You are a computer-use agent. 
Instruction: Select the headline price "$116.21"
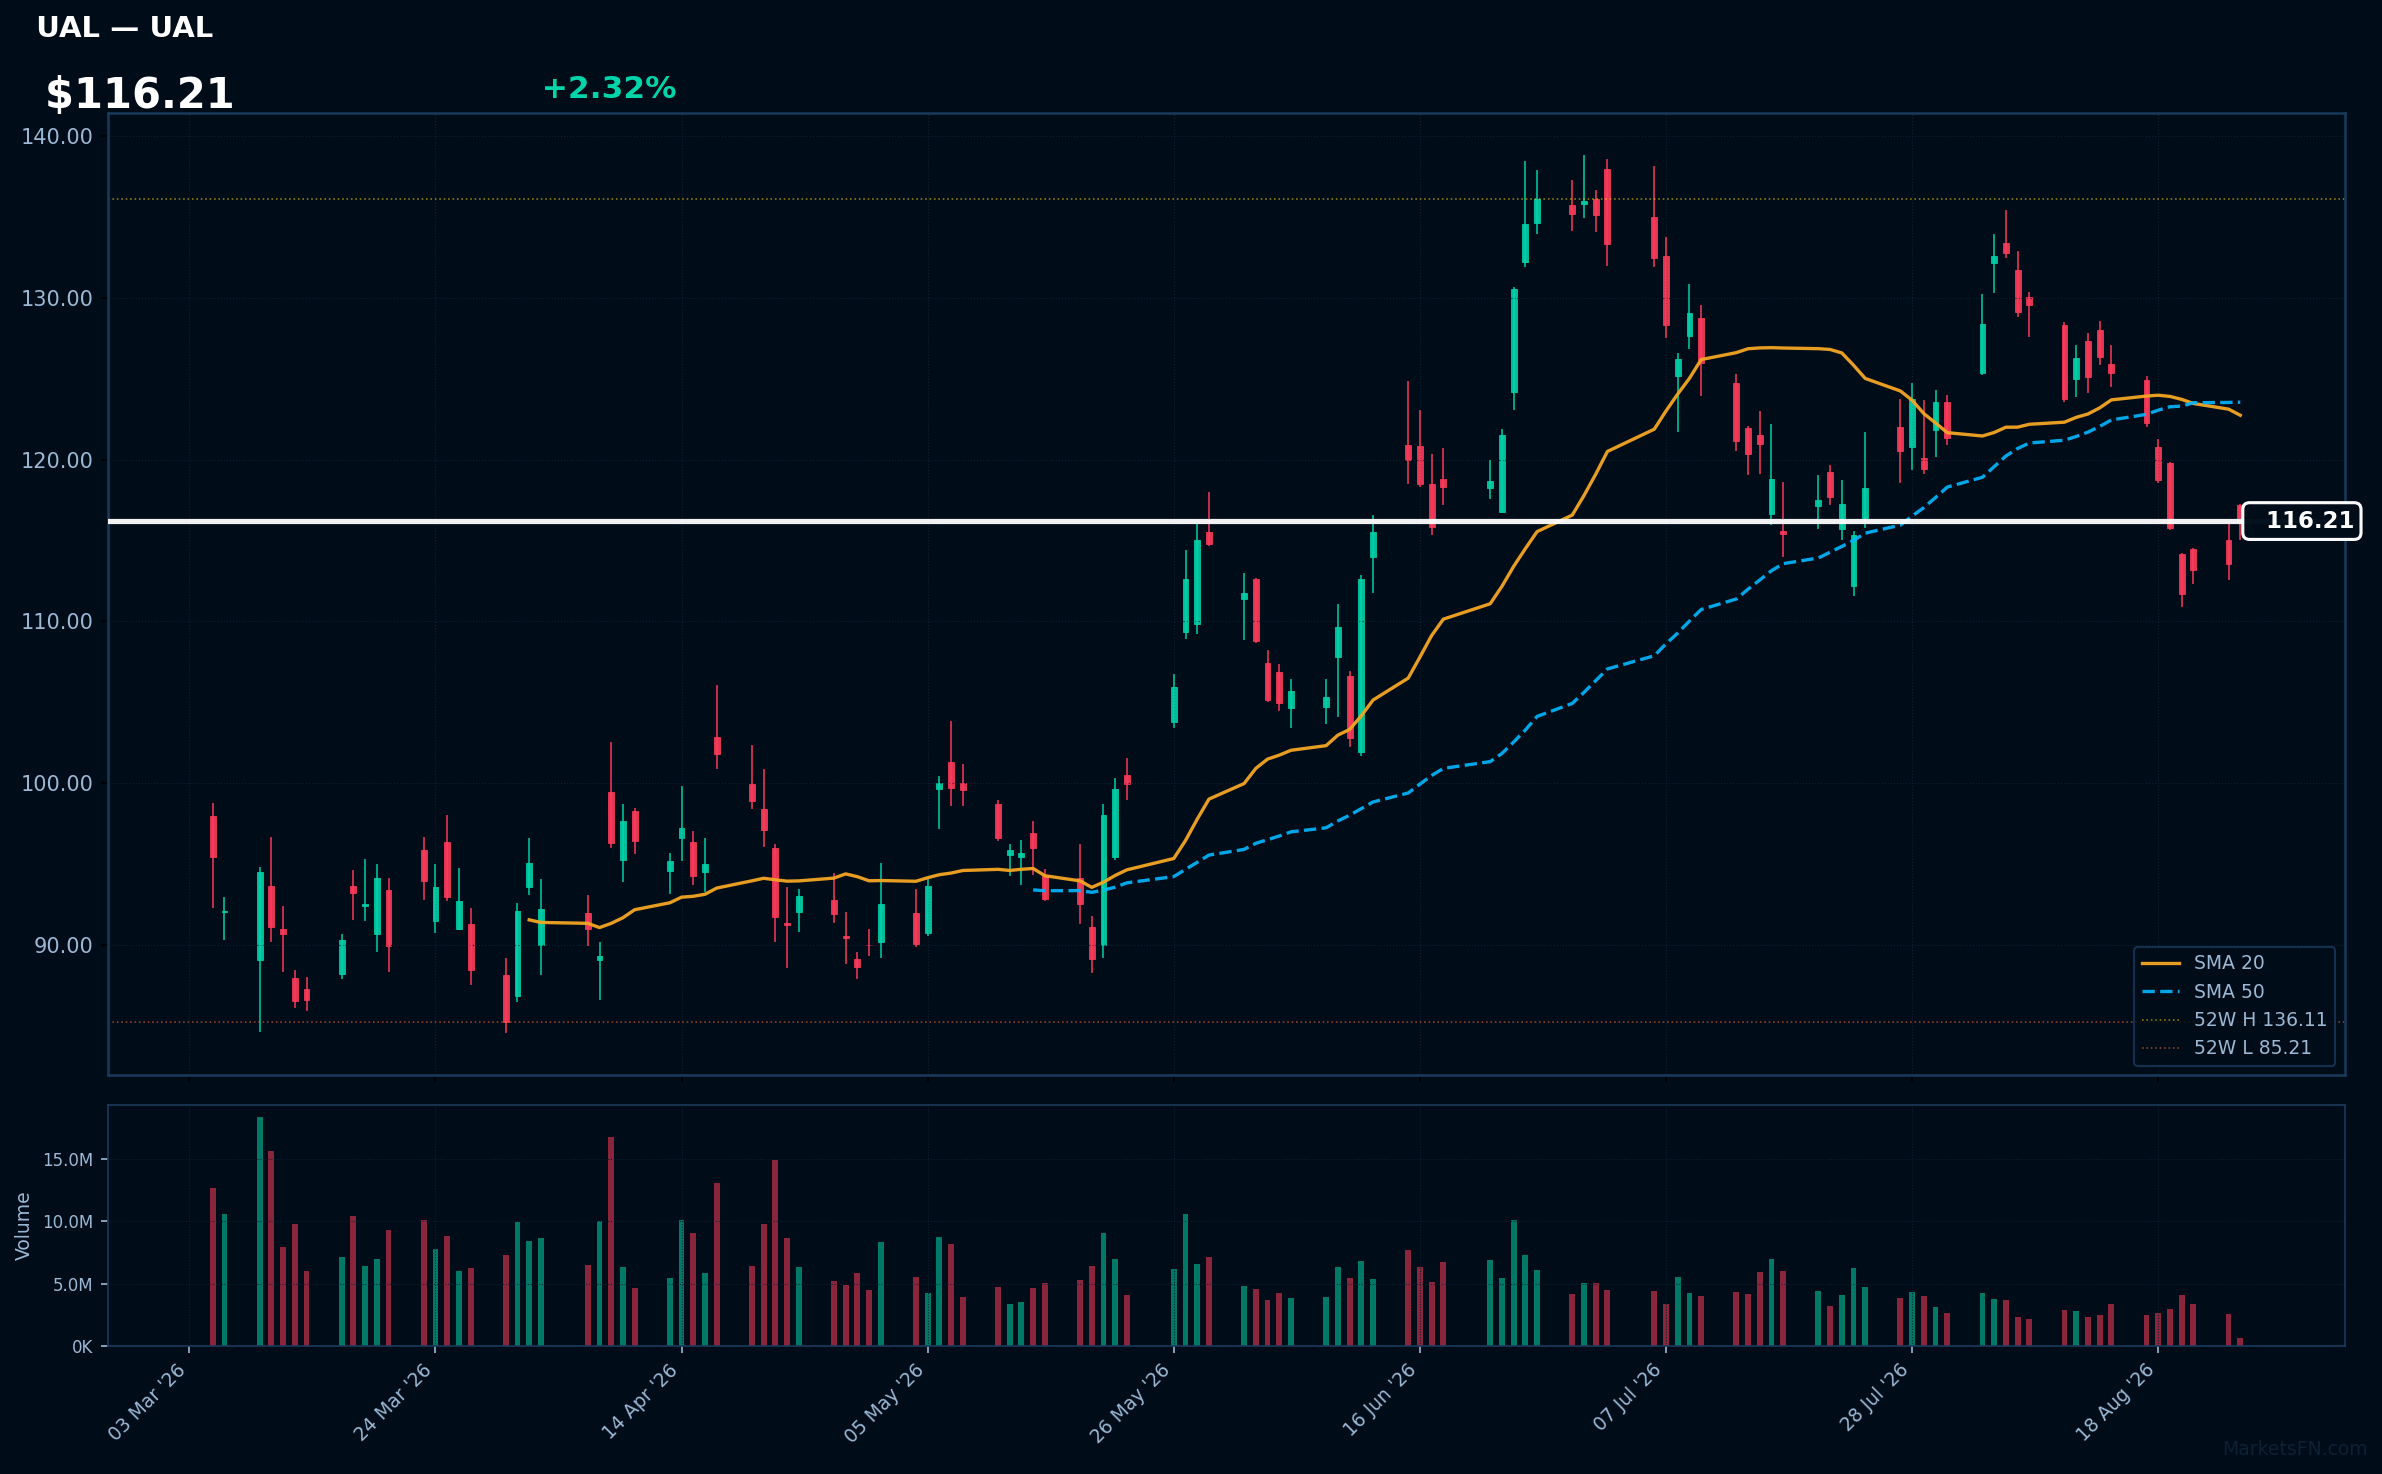(140, 94)
